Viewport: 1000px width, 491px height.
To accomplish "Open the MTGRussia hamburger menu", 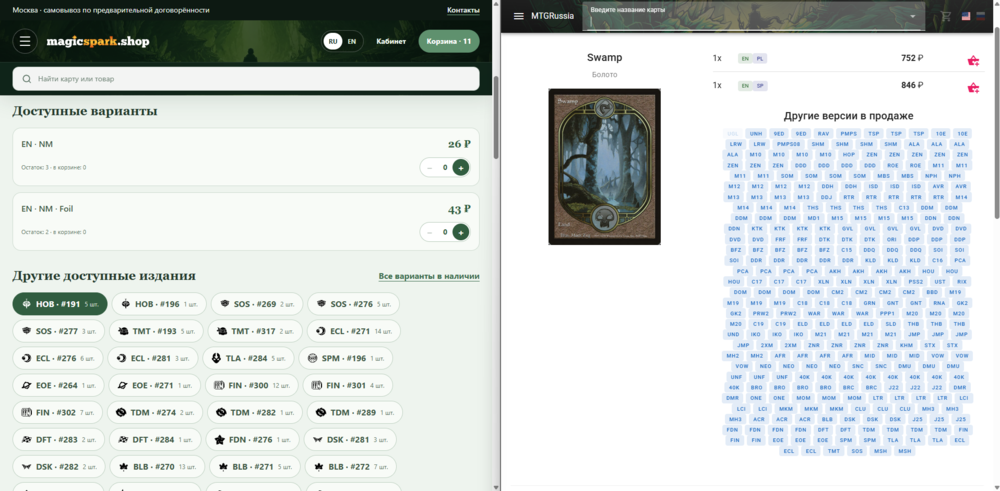I will (x=518, y=16).
